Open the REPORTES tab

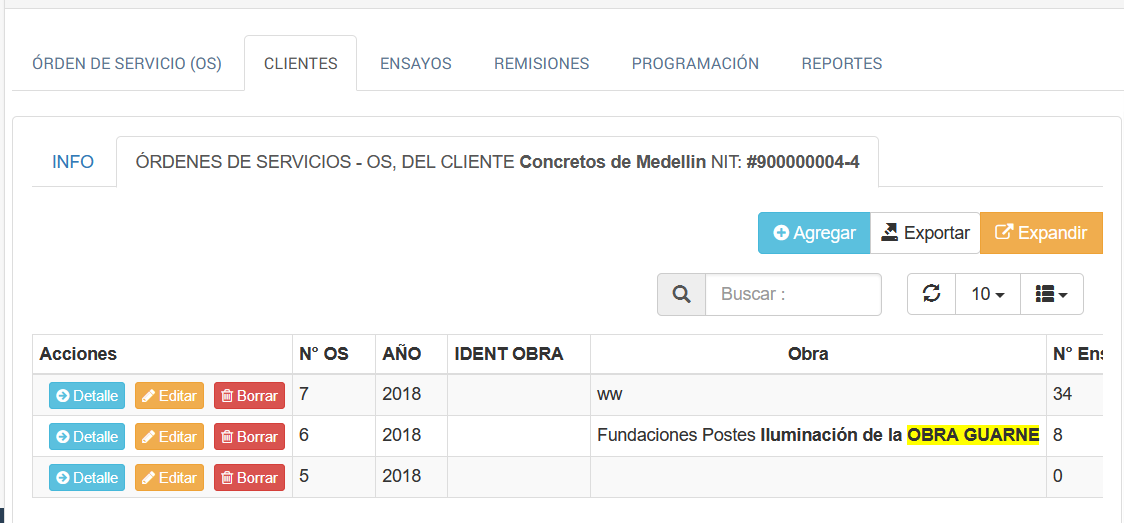pyautogui.click(x=841, y=63)
